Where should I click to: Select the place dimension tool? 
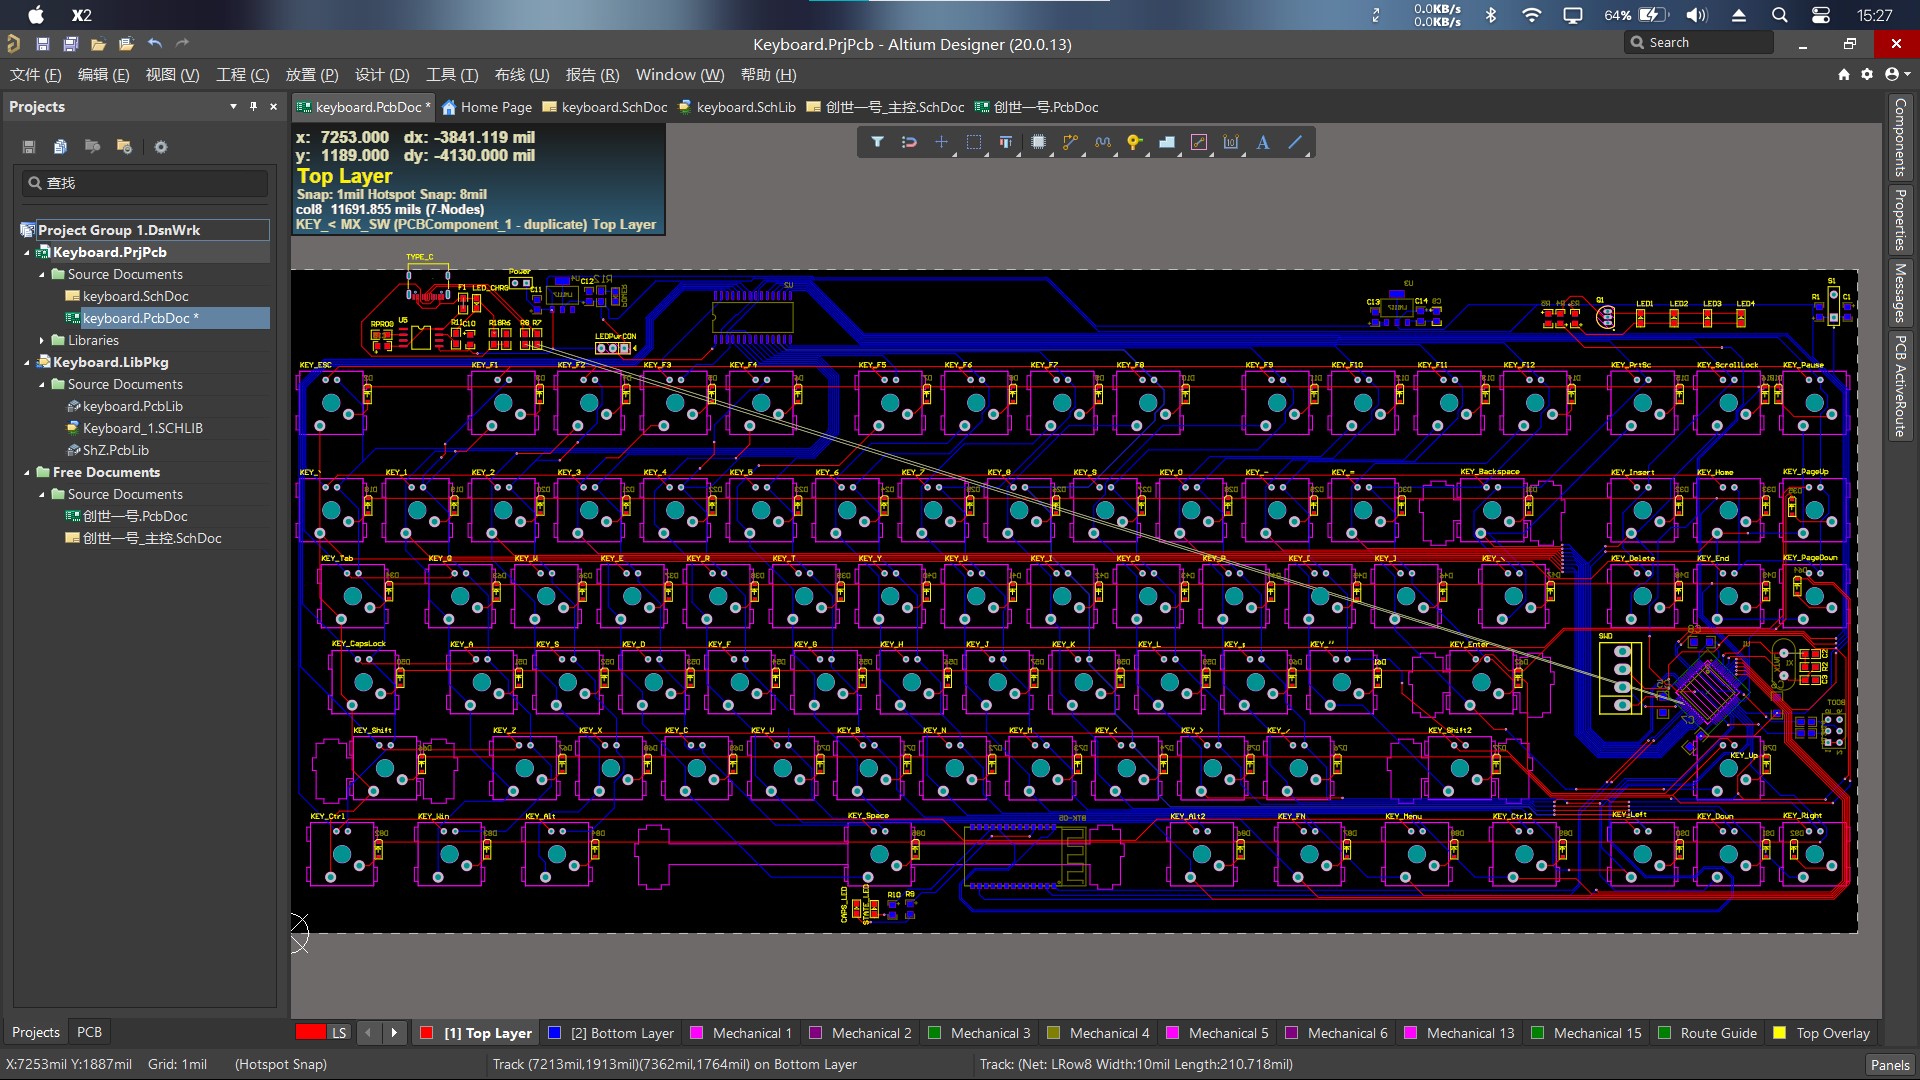click(x=1231, y=142)
